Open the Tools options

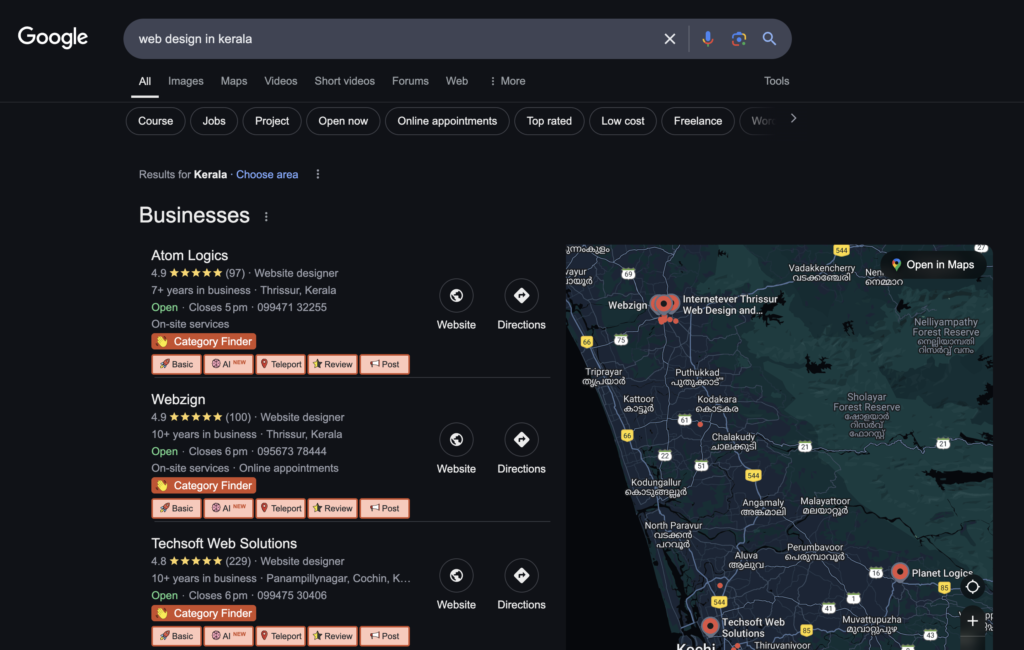coord(776,81)
